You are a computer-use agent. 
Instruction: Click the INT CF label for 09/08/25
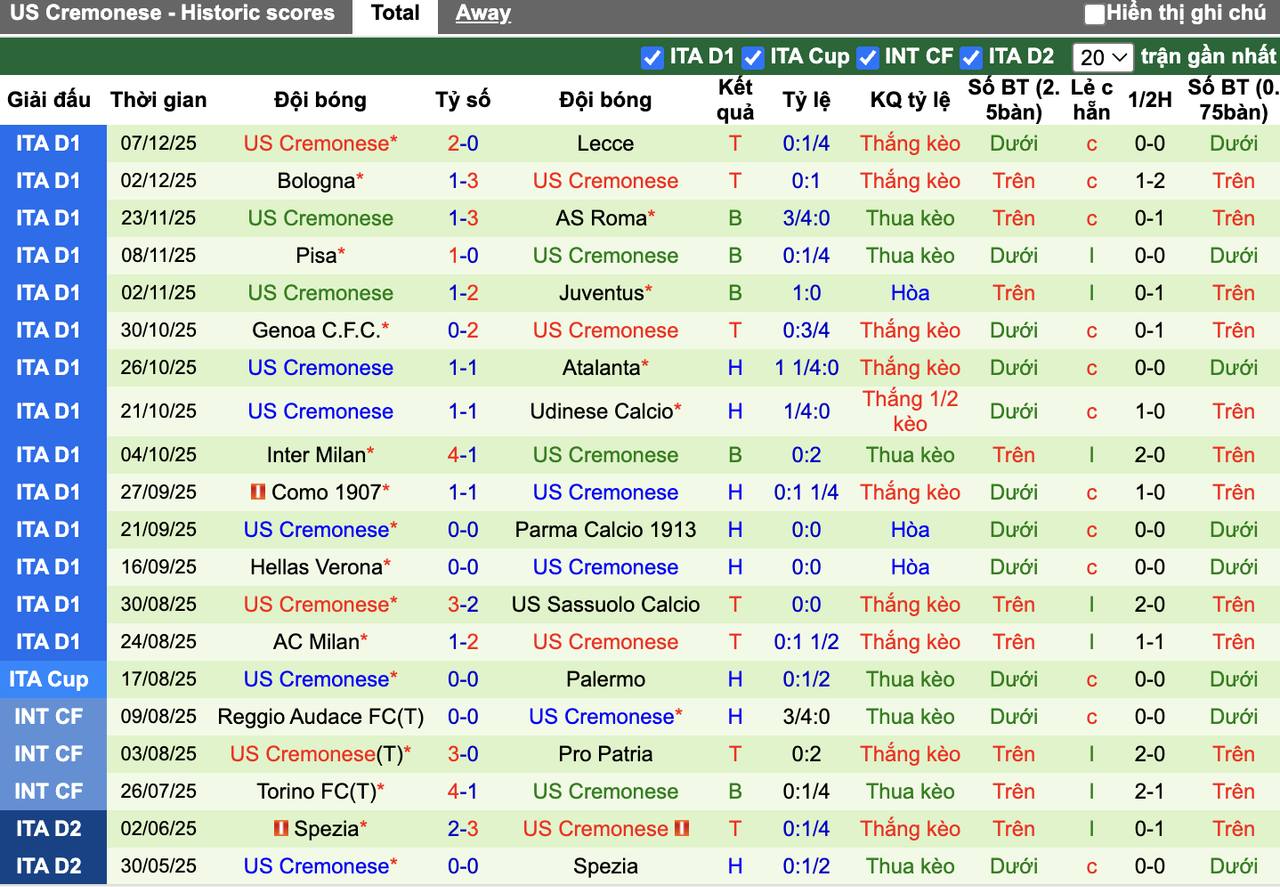coord(48,717)
